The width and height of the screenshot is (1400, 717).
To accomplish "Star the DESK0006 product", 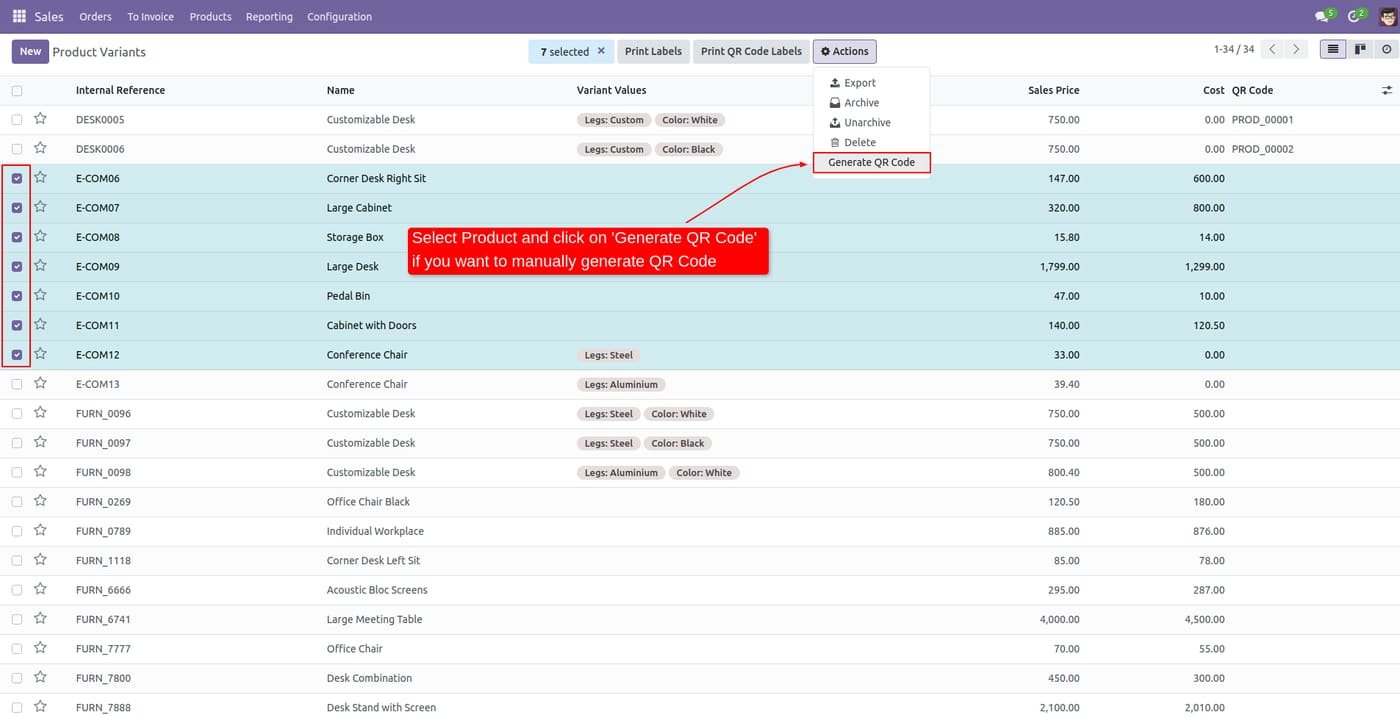I will (40, 148).
